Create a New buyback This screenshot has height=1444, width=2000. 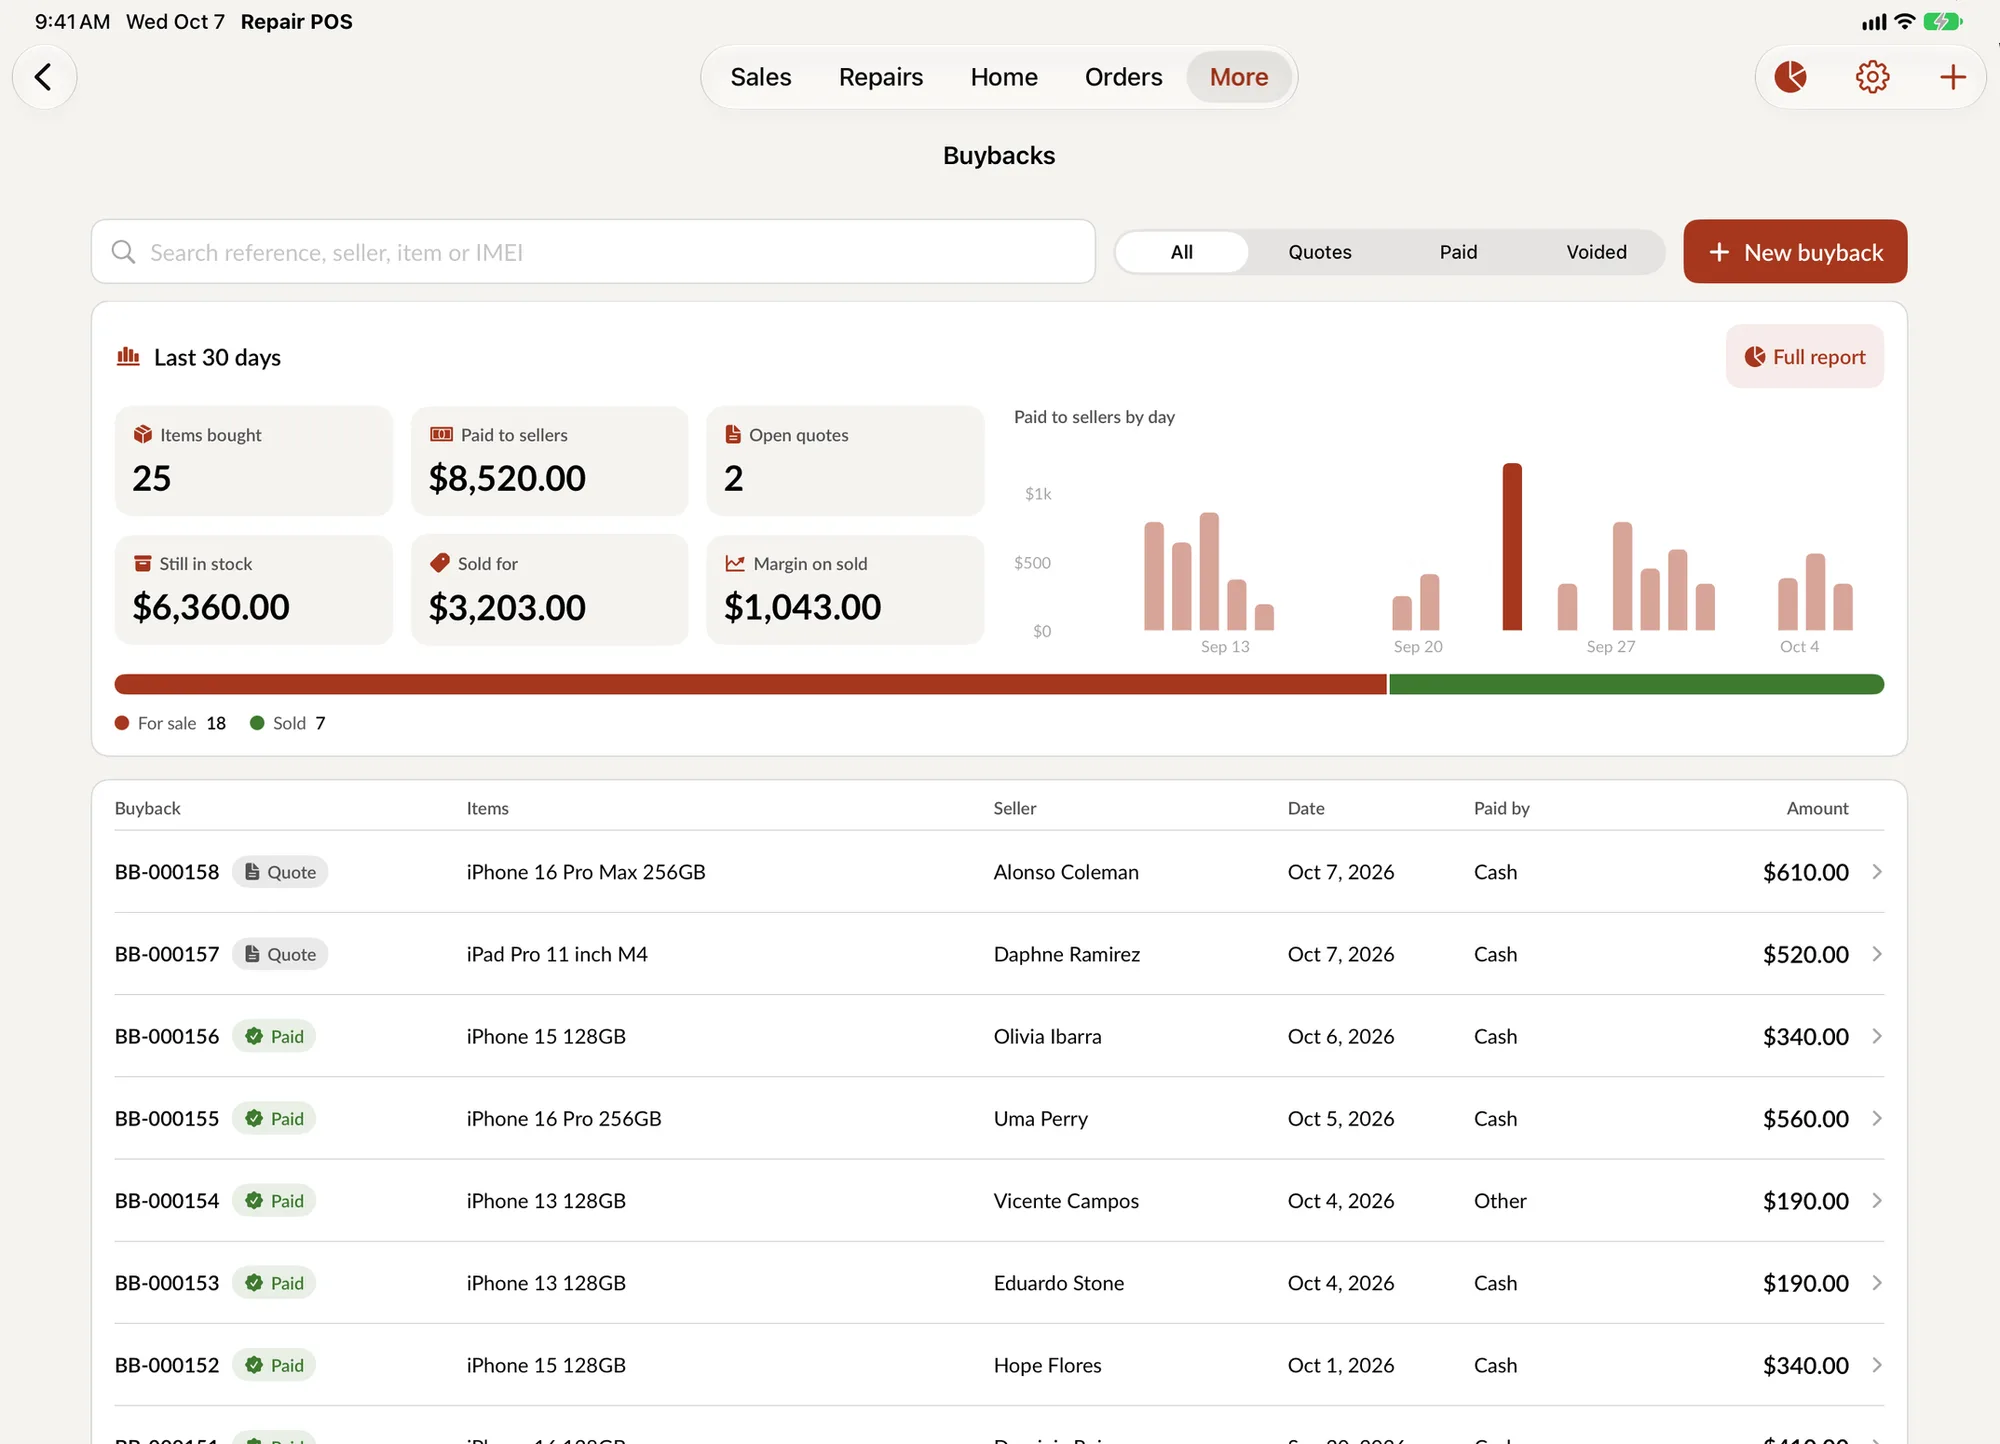[1795, 252]
